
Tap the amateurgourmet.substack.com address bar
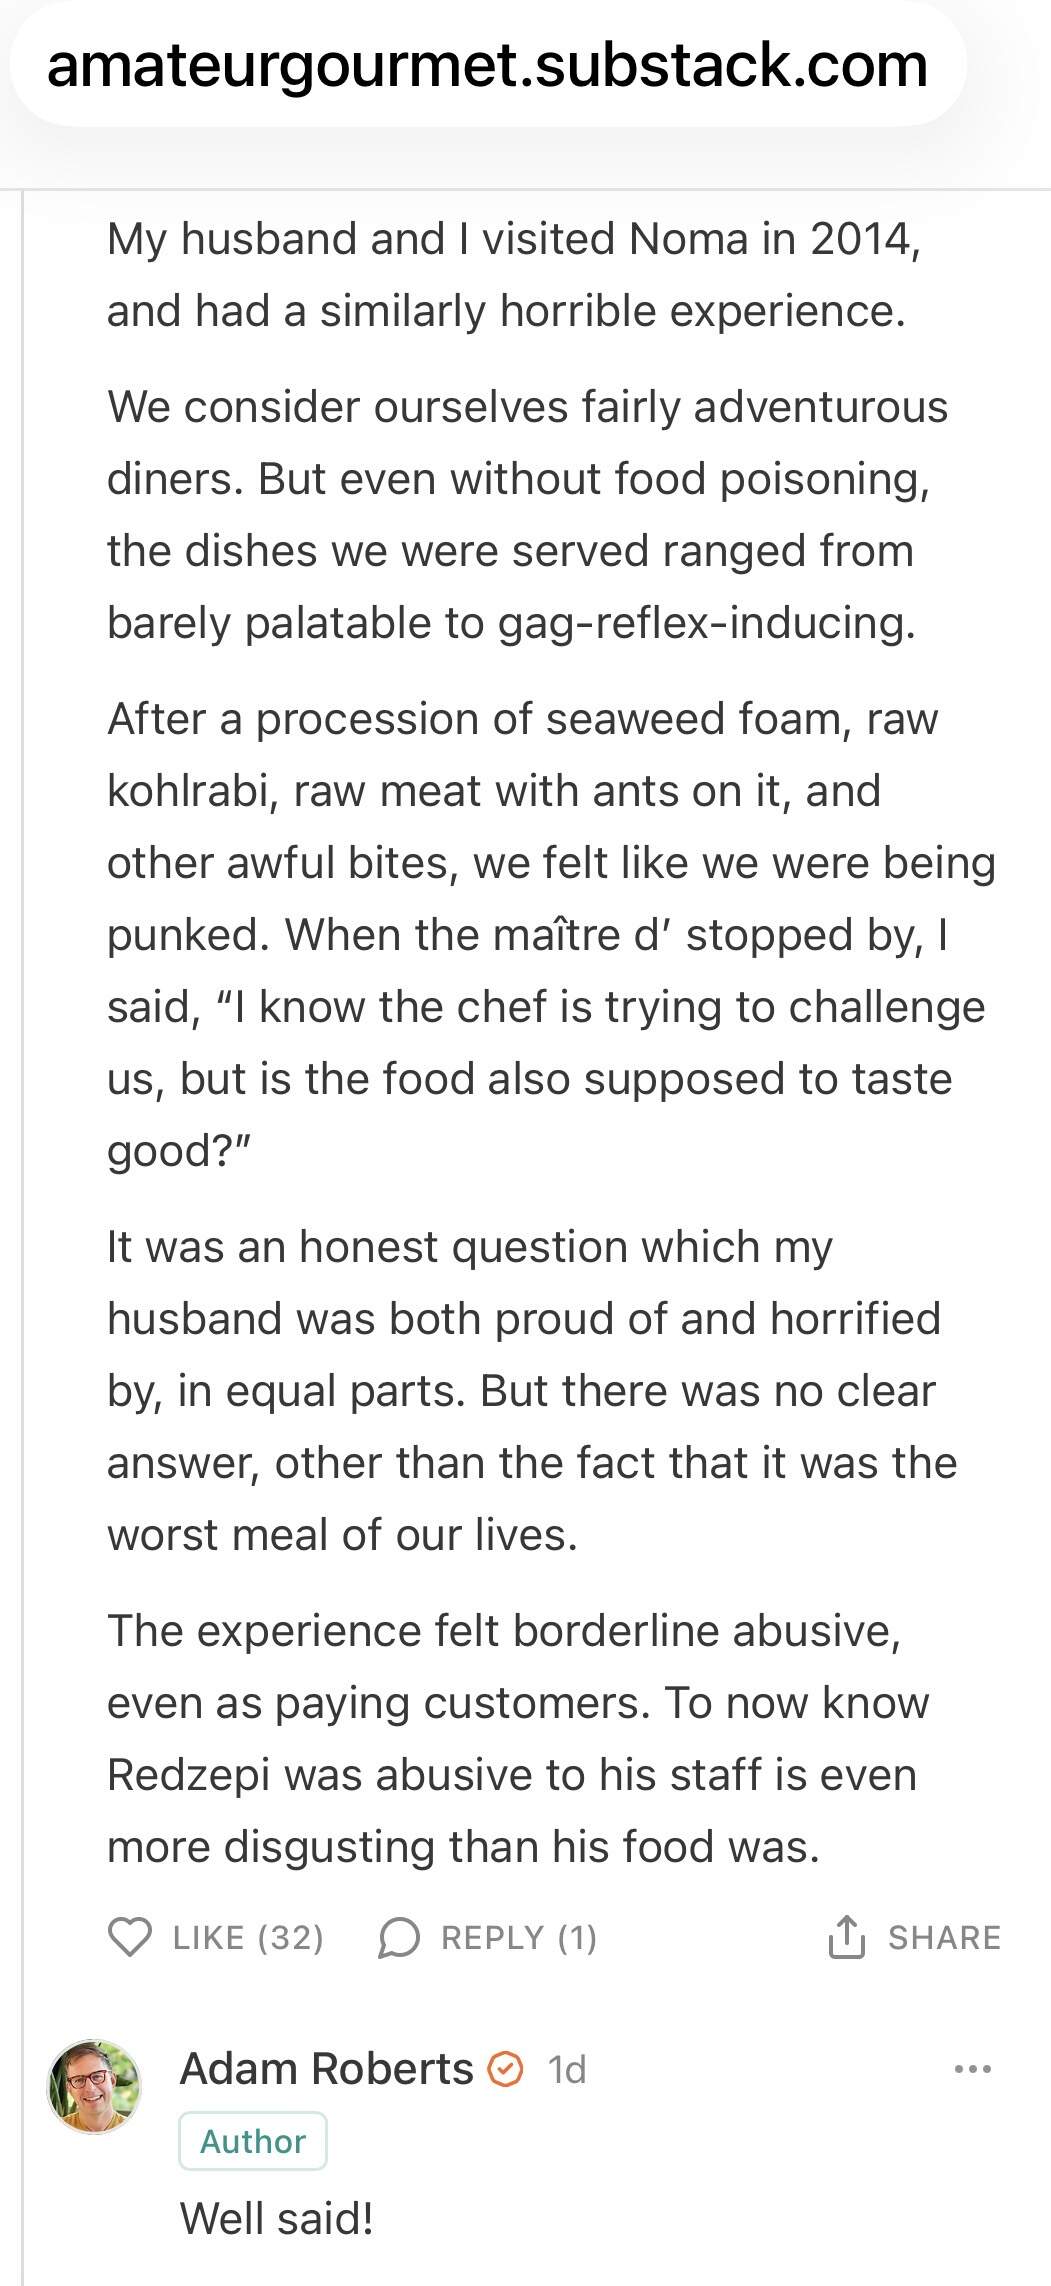tap(487, 65)
